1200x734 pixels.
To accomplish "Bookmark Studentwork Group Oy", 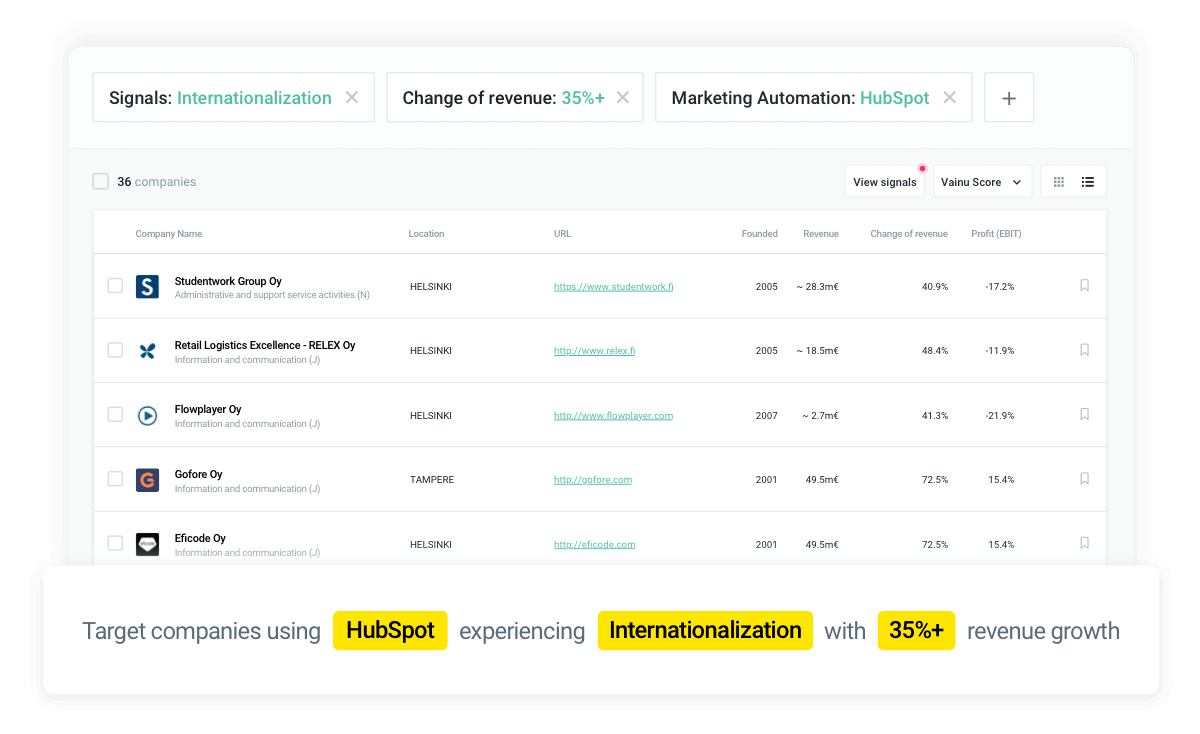I will (1084, 286).
